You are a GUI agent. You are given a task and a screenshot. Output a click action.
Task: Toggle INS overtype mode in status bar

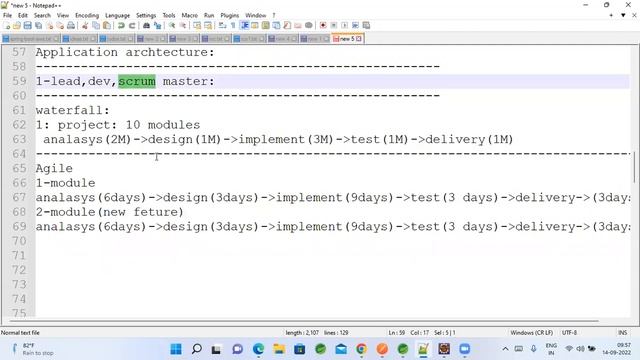click(x=622, y=333)
